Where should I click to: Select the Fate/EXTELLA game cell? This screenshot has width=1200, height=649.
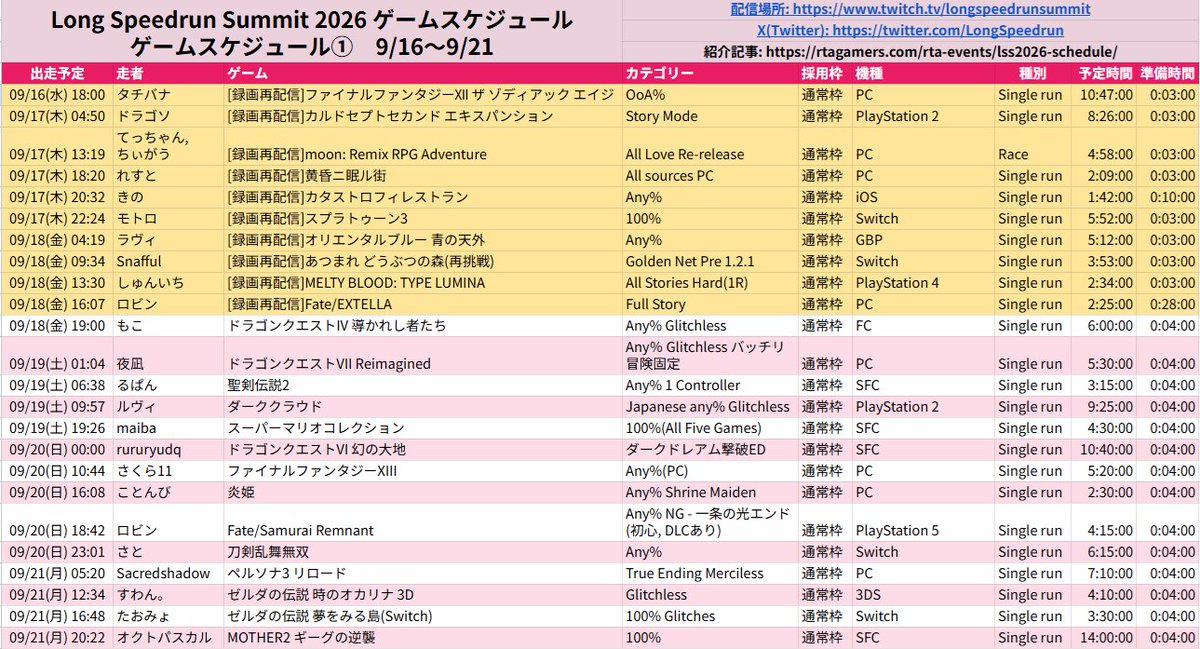[422, 304]
